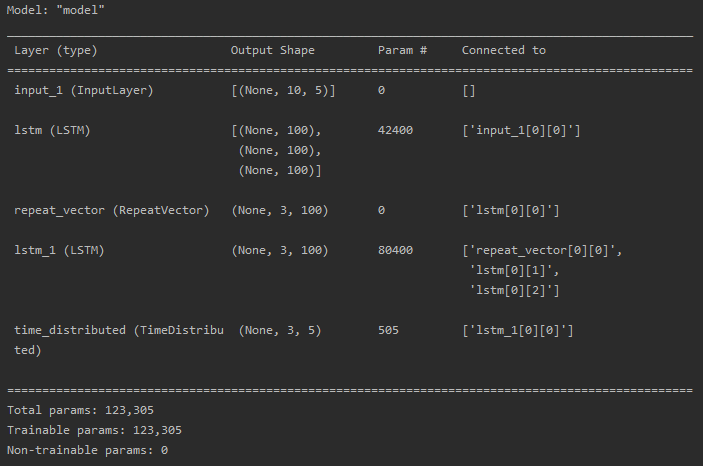
Task: Select the 'Output Shape' column header
Action: (273, 50)
